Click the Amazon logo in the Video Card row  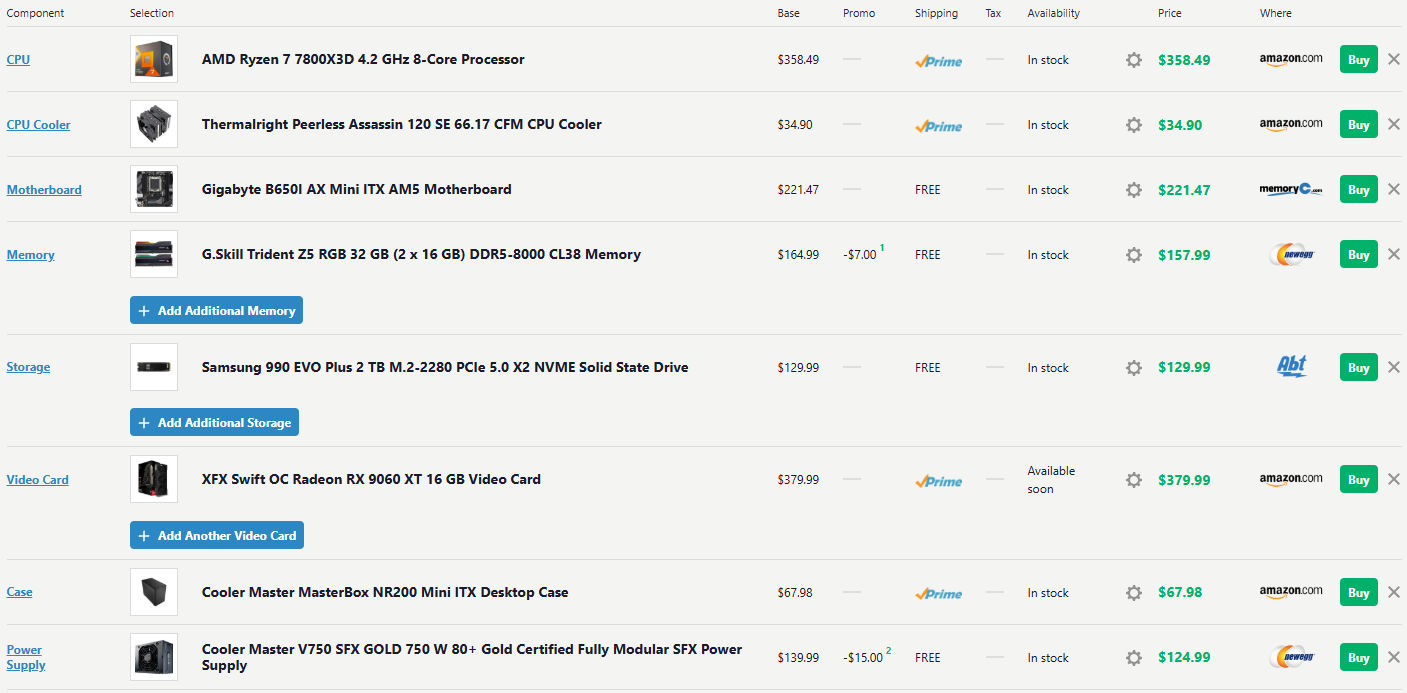click(x=1291, y=479)
